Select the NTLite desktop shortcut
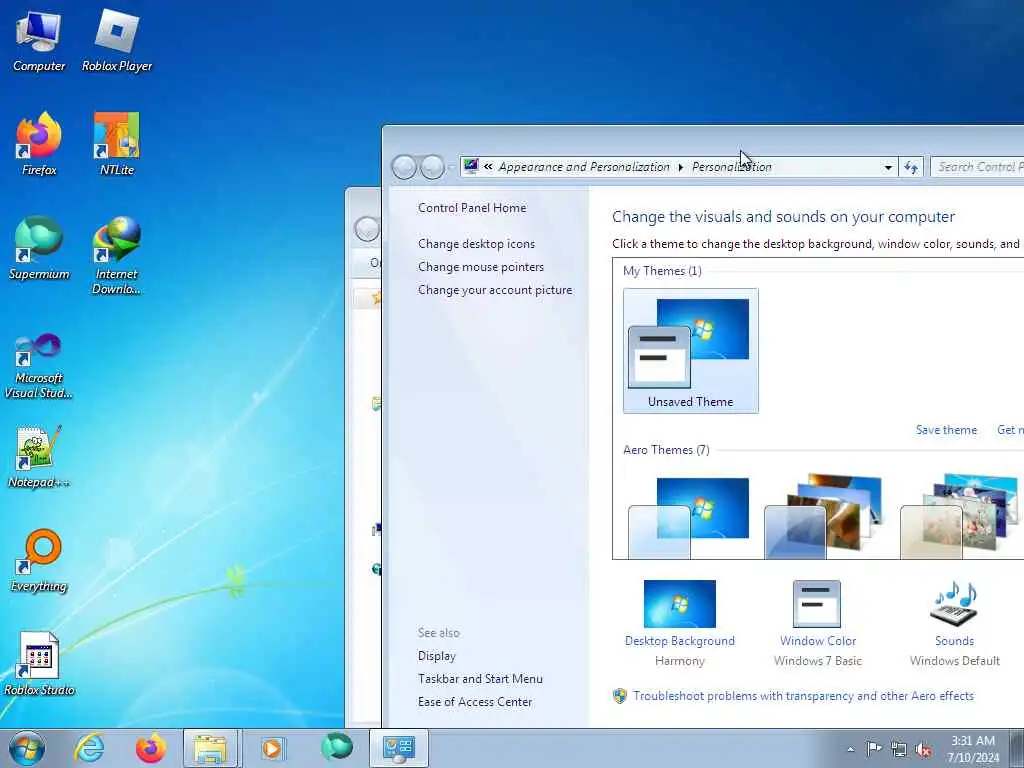The image size is (1024, 768). [117, 144]
